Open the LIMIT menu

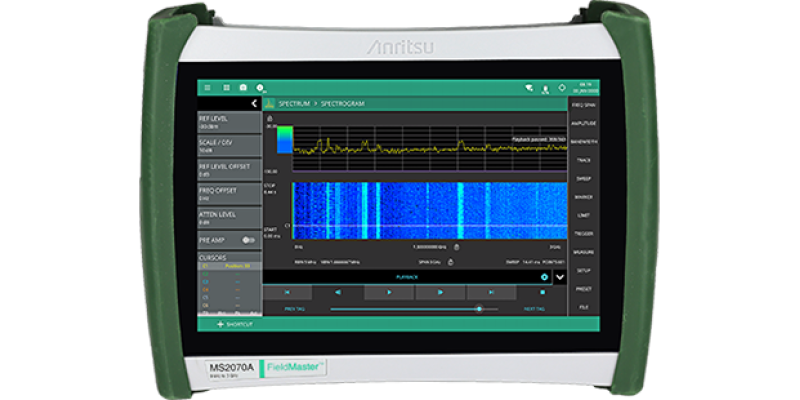(x=583, y=215)
